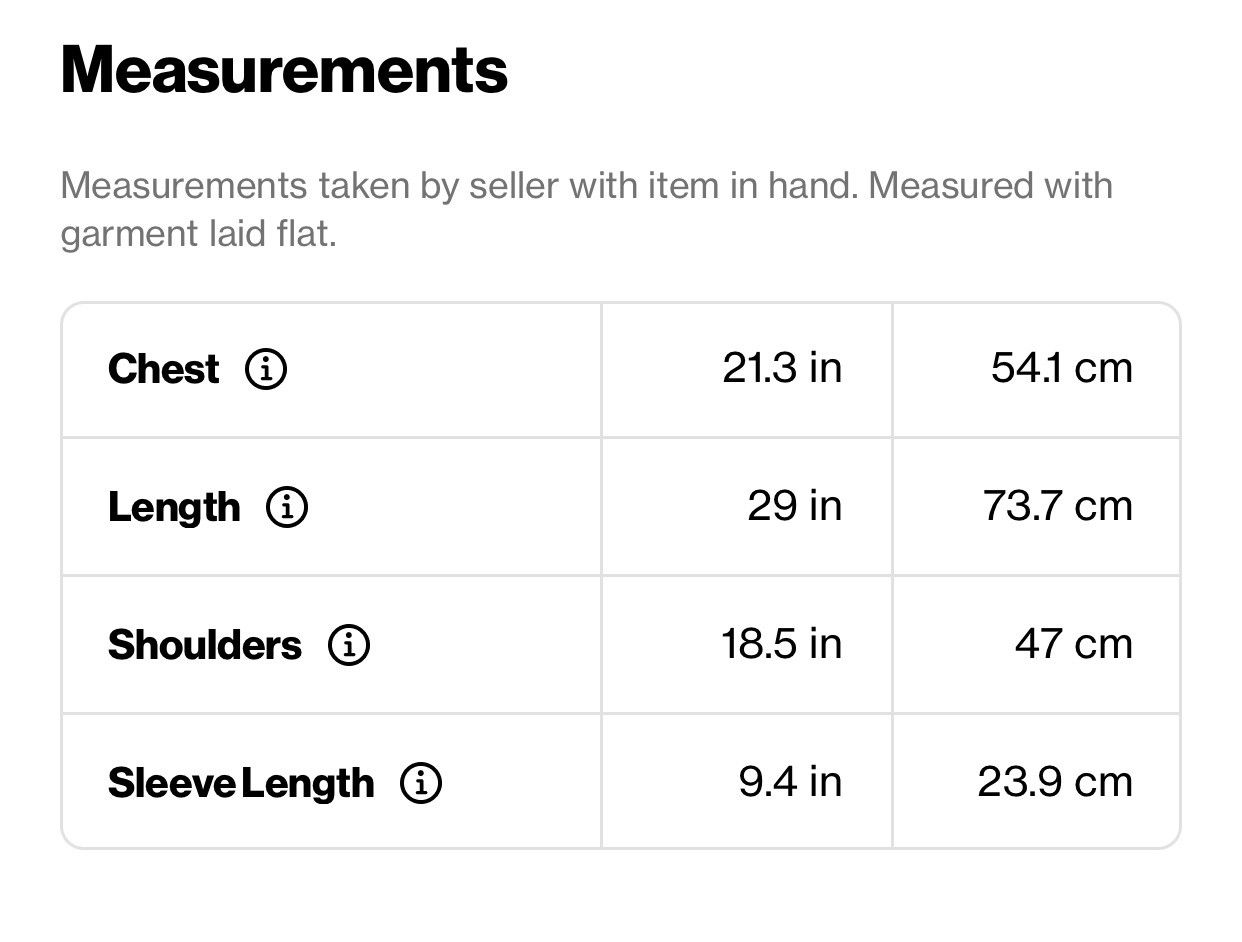This screenshot has height=942, width=1242.
Task: Click the 23.9 cm sleeve value
Action: (1056, 782)
